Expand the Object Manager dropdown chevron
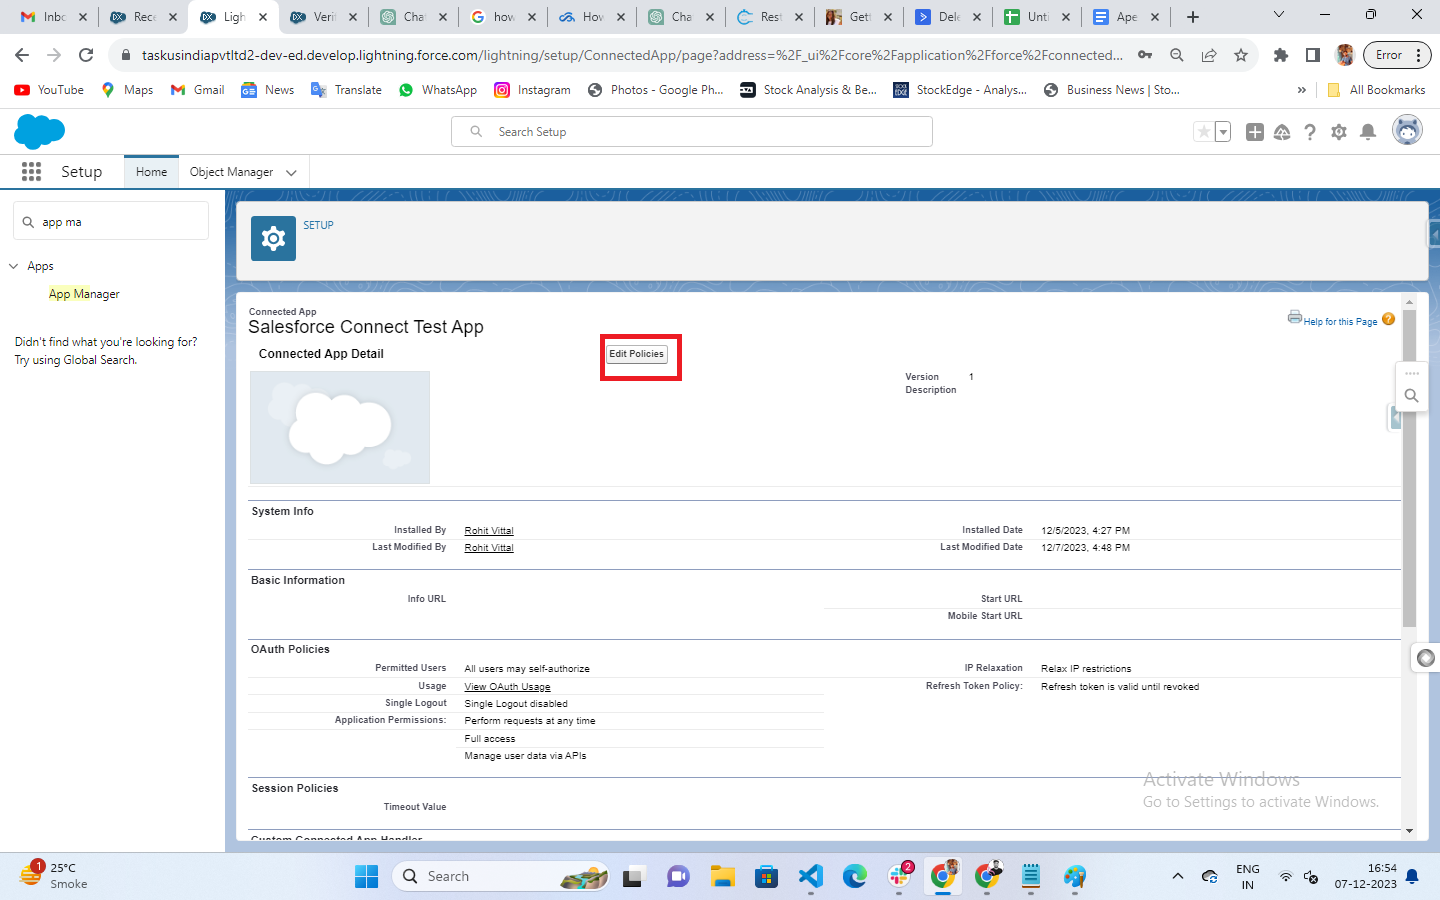 click(x=291, y=173)
